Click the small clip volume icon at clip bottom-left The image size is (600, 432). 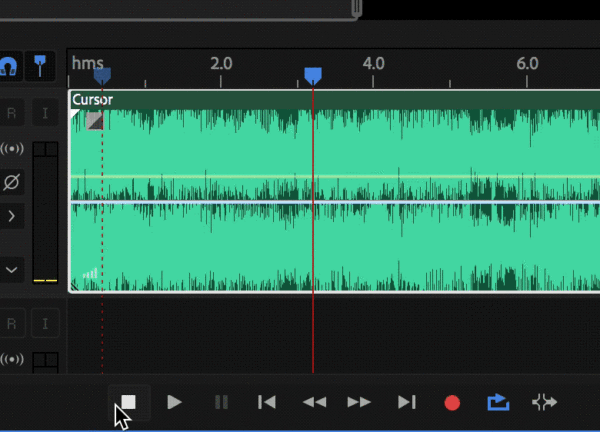coord(90,273)
